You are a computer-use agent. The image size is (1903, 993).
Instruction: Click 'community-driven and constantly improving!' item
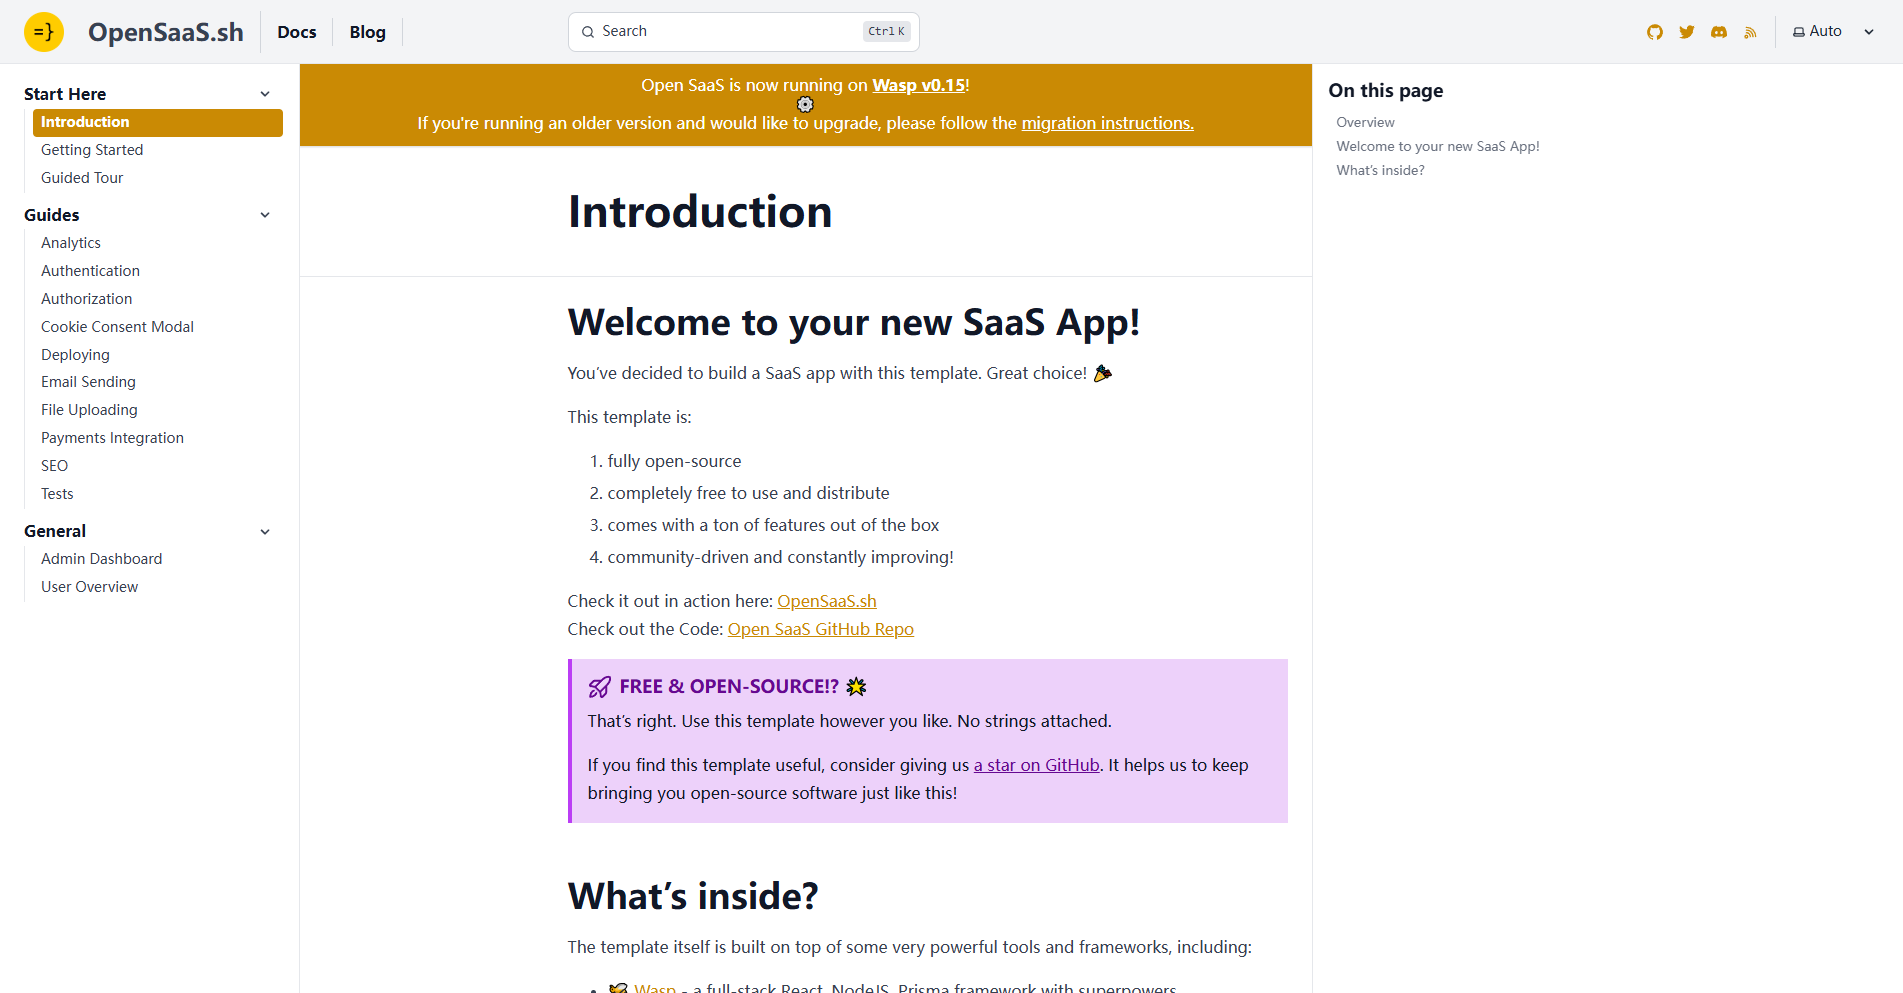coord(780,557)
